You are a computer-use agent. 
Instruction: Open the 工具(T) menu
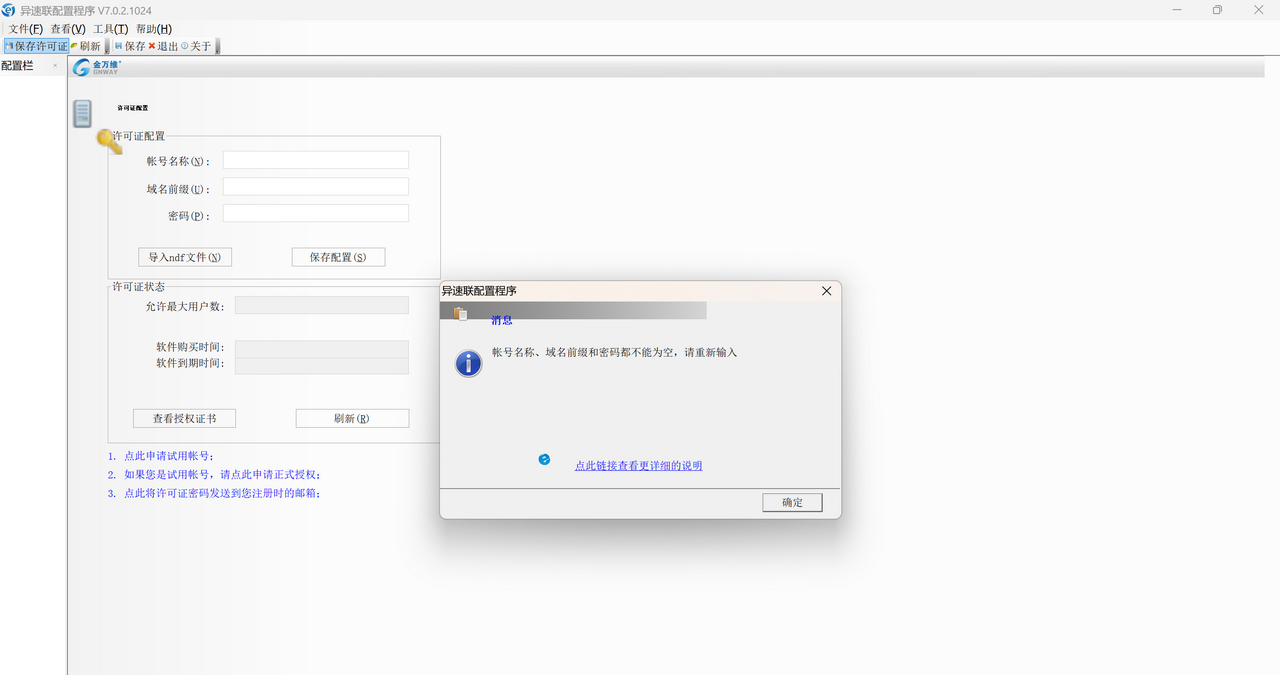point(110,28)
